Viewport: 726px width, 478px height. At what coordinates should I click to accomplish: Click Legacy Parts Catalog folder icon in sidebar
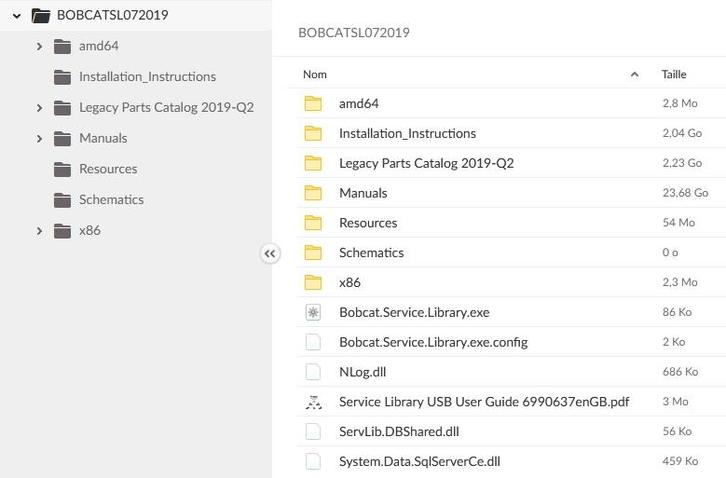tap(62, 108)
